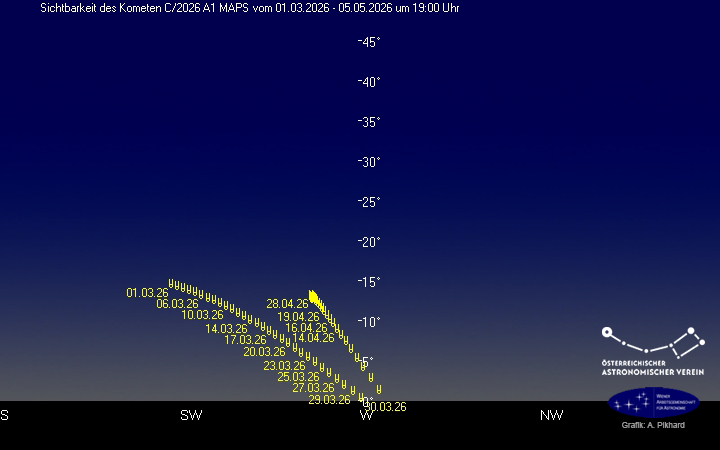Select the 06.03.26 date label
The width and height of the screenshot is (720, 450).
(177, 304)
